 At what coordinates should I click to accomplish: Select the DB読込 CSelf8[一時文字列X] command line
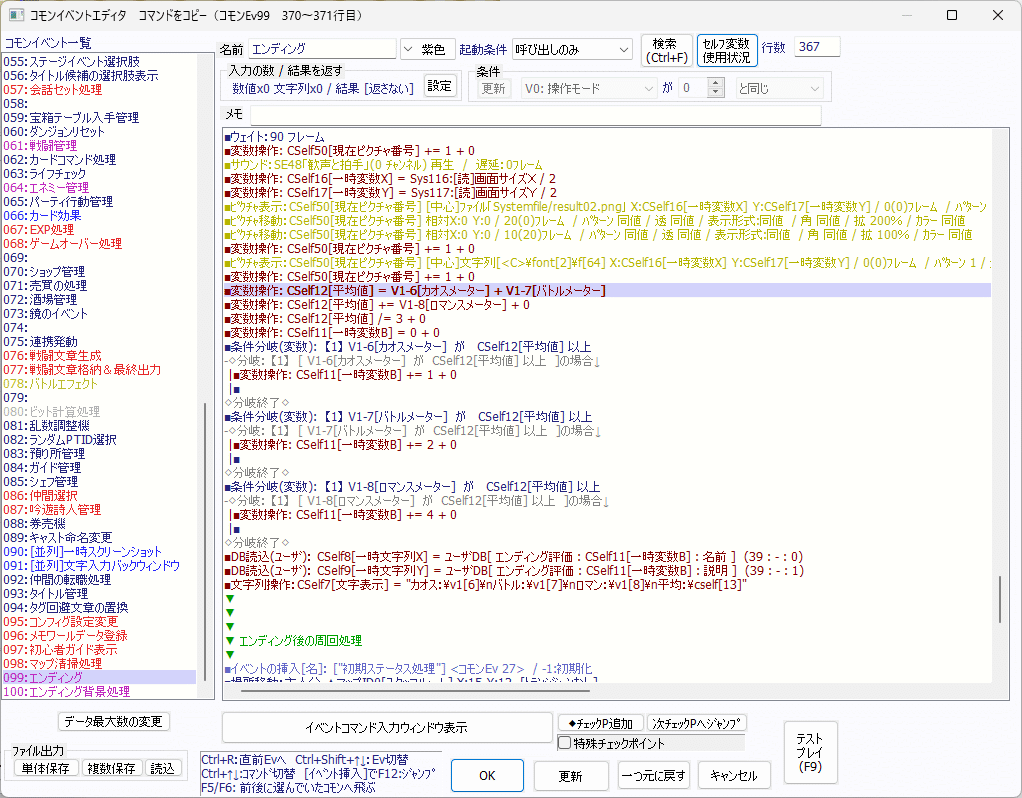click(607, 557)
